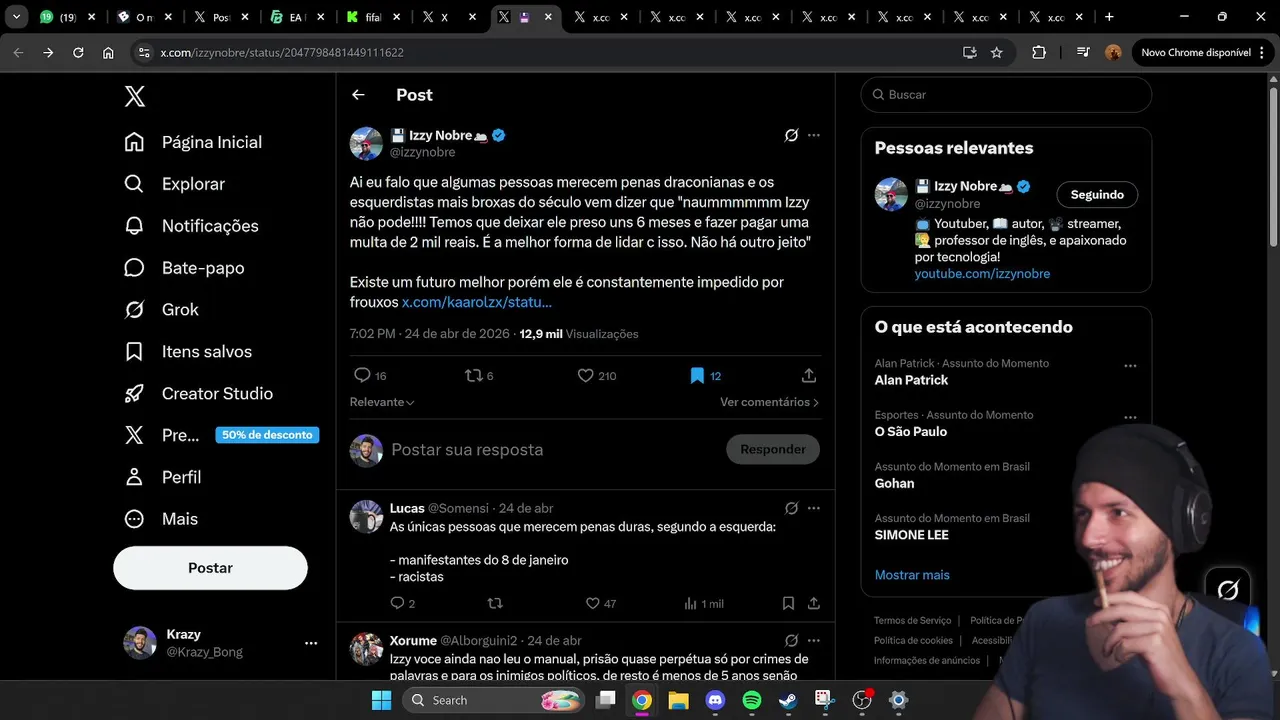The image size is (1280, 720).
Task: Open the Gohan trending topic
Action: click(x=894, y=484)
